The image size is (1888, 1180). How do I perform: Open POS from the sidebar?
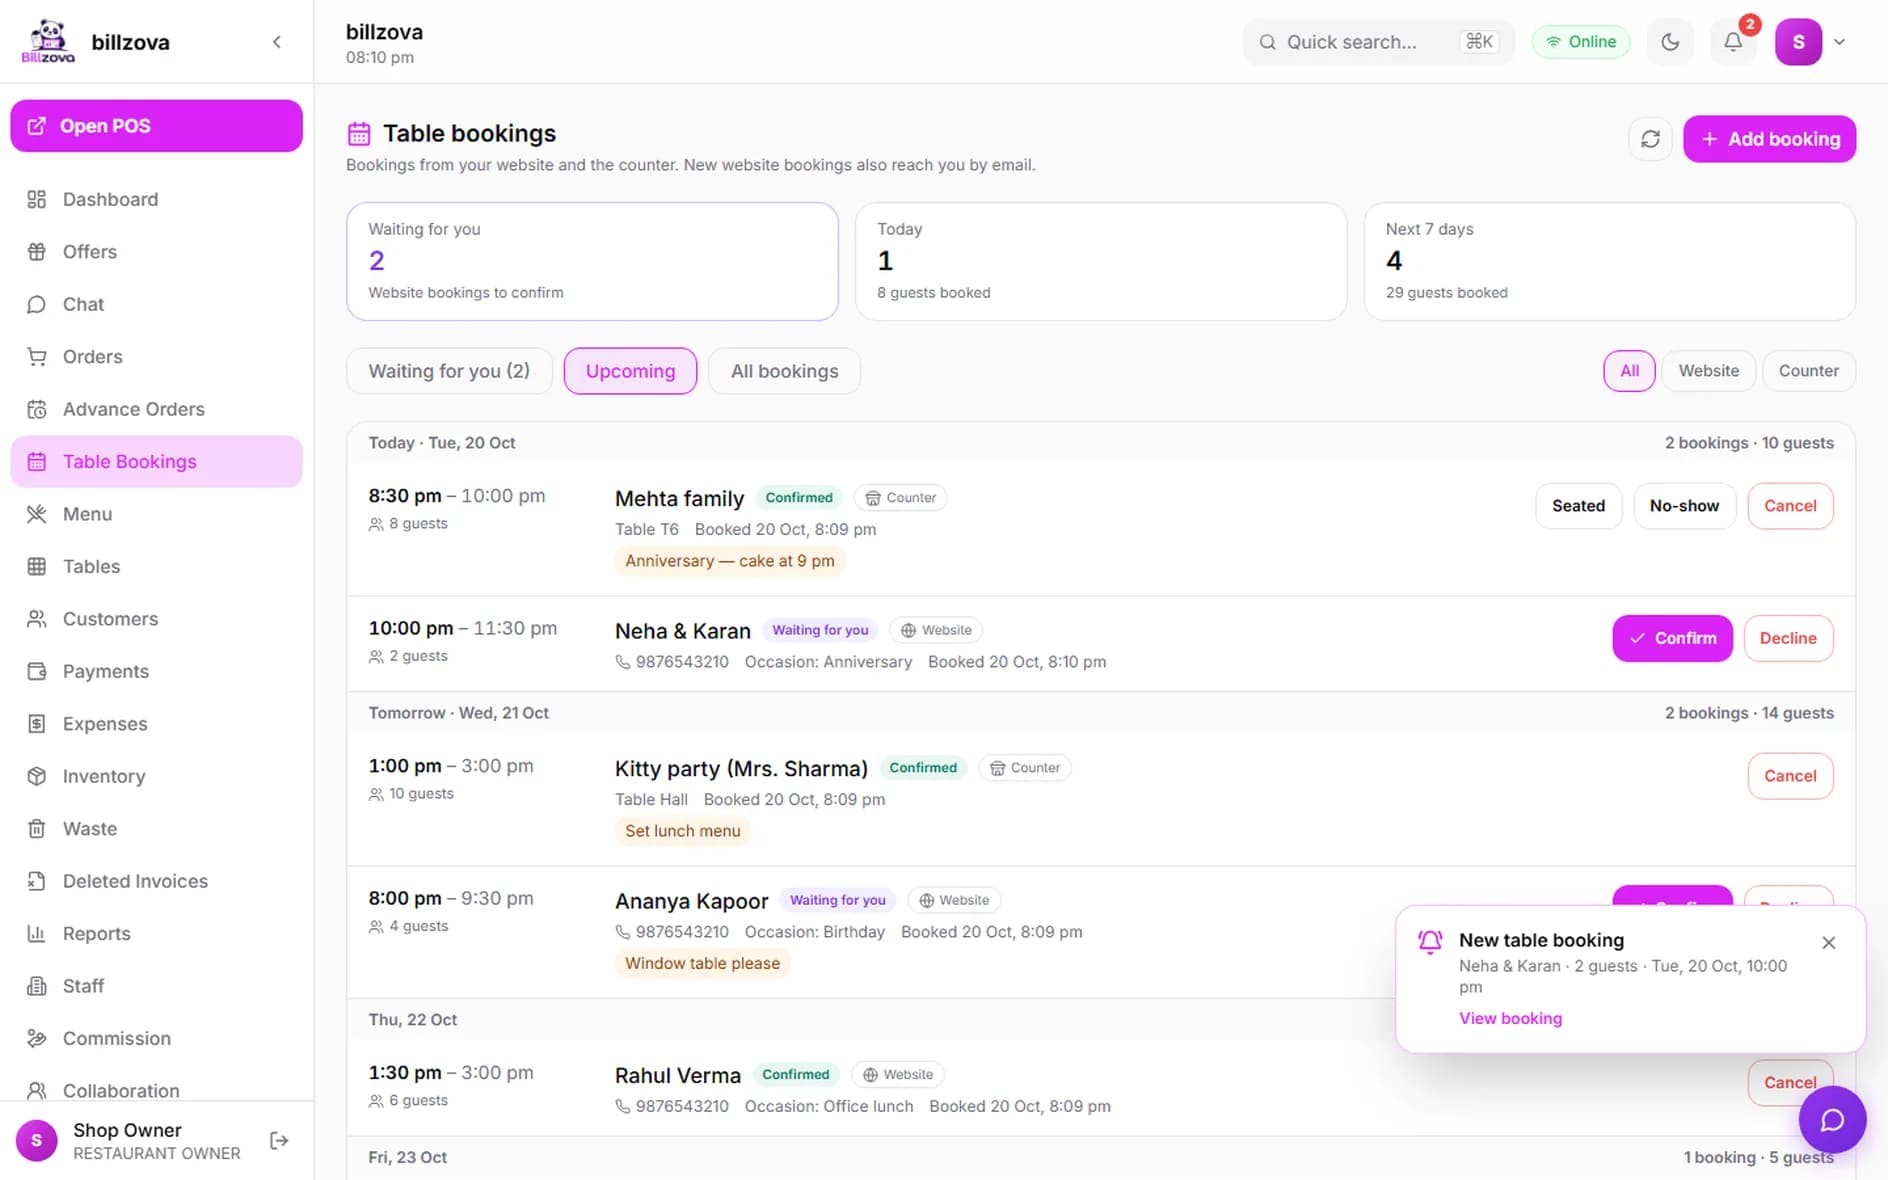click(156, 126)
